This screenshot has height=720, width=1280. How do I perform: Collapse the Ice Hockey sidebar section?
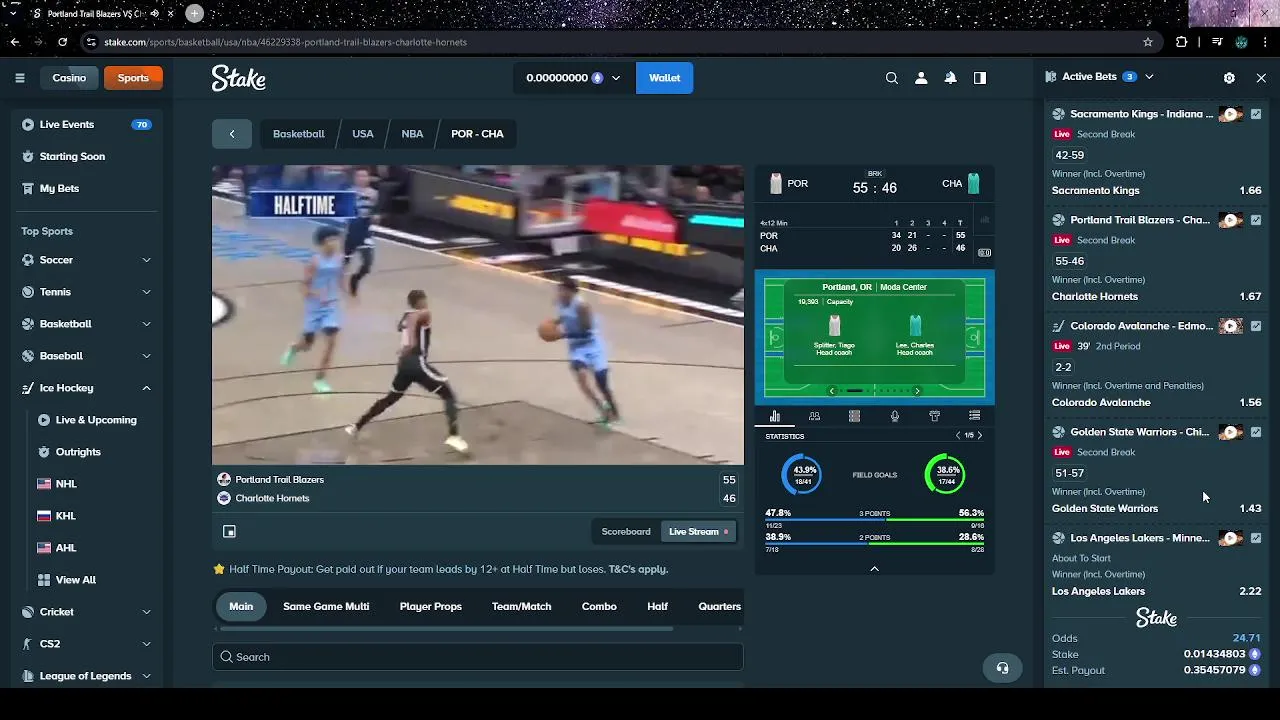coord(146,388)
